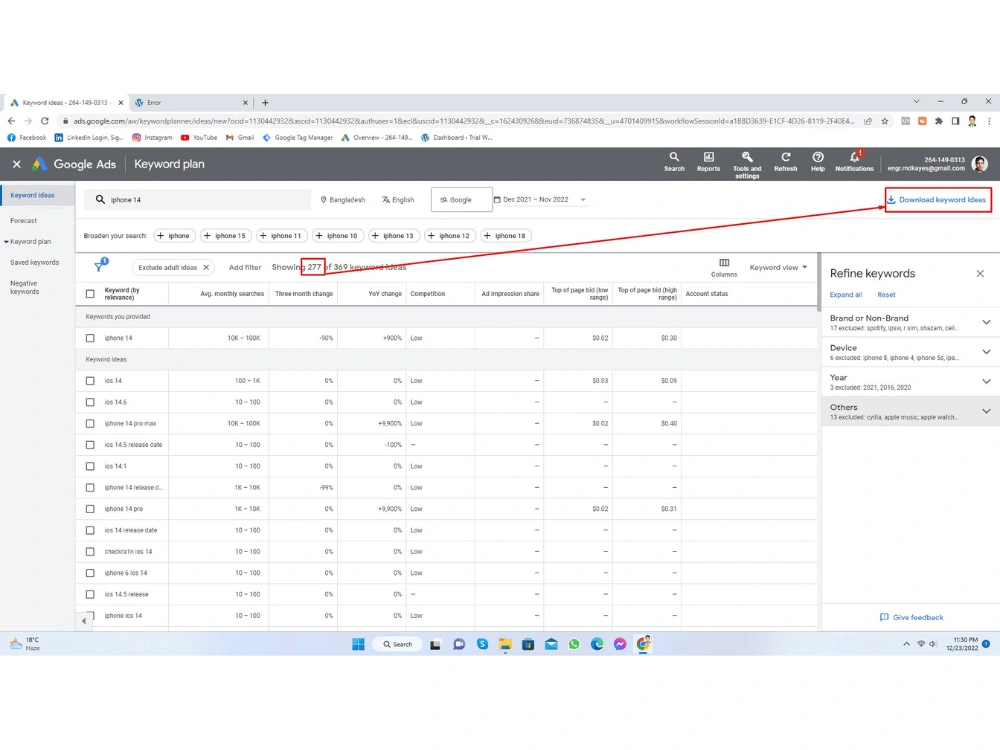Remove the Exclude adult ideas filter
The height and width of the screenshot is (750, 1000).
pyautogui.click(x=206, y=267)
